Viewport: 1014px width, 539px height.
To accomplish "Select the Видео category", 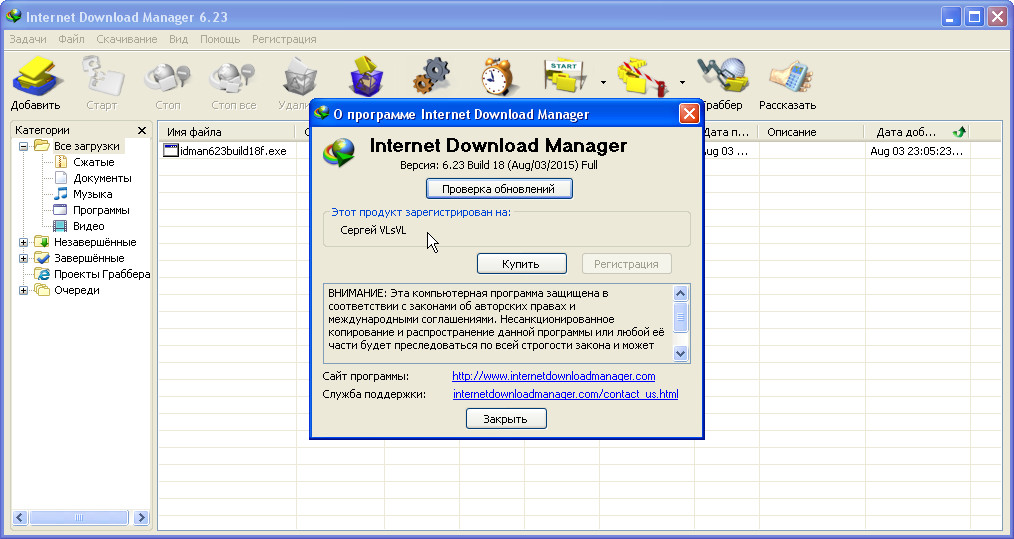I will click(88, 226).
